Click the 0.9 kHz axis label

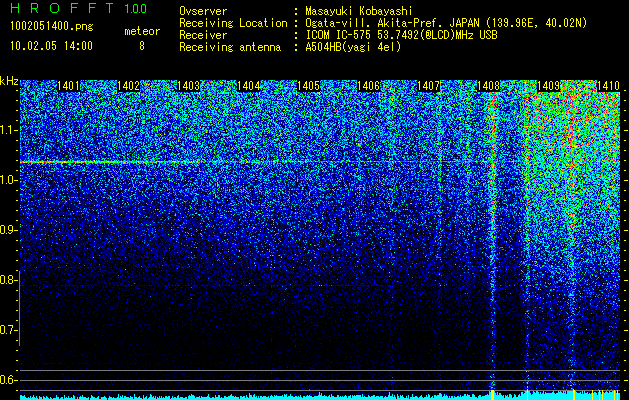click(x=9, y=230)
